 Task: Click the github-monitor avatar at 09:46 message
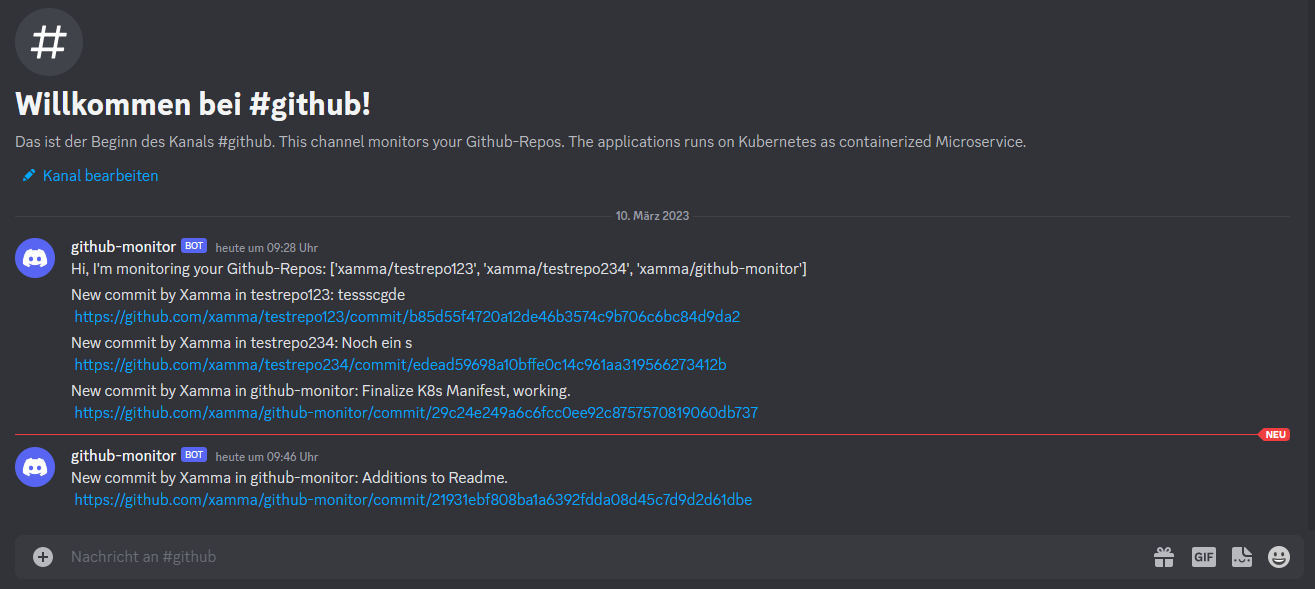(35, 467)
